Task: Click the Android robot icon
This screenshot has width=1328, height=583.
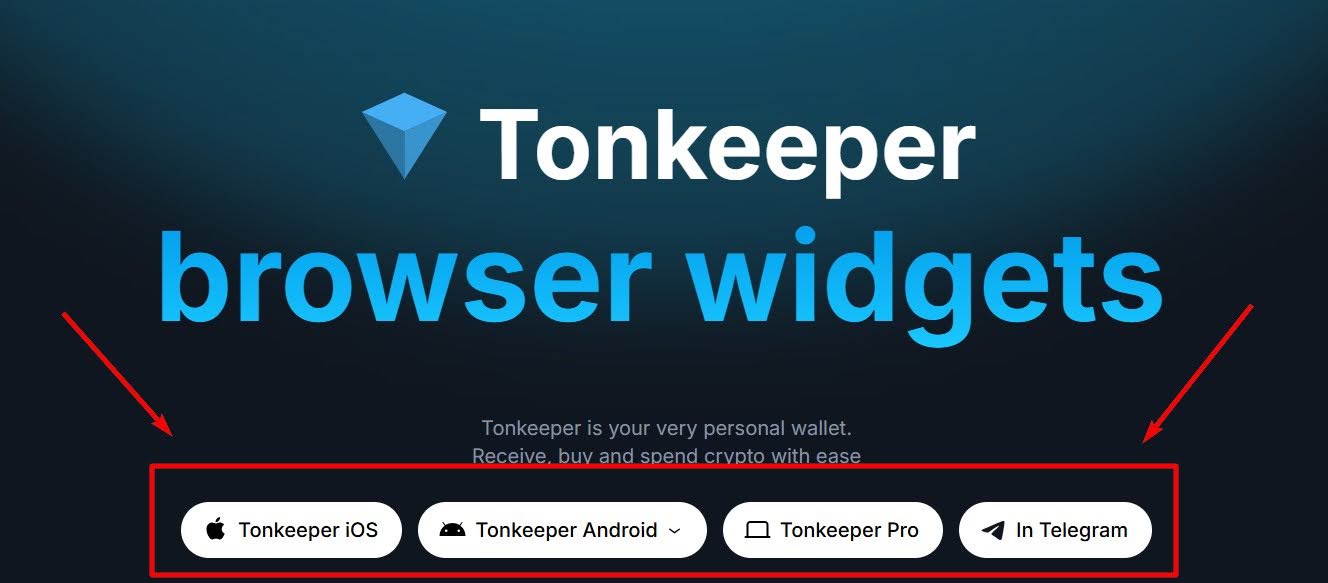Action: point(452,530)
